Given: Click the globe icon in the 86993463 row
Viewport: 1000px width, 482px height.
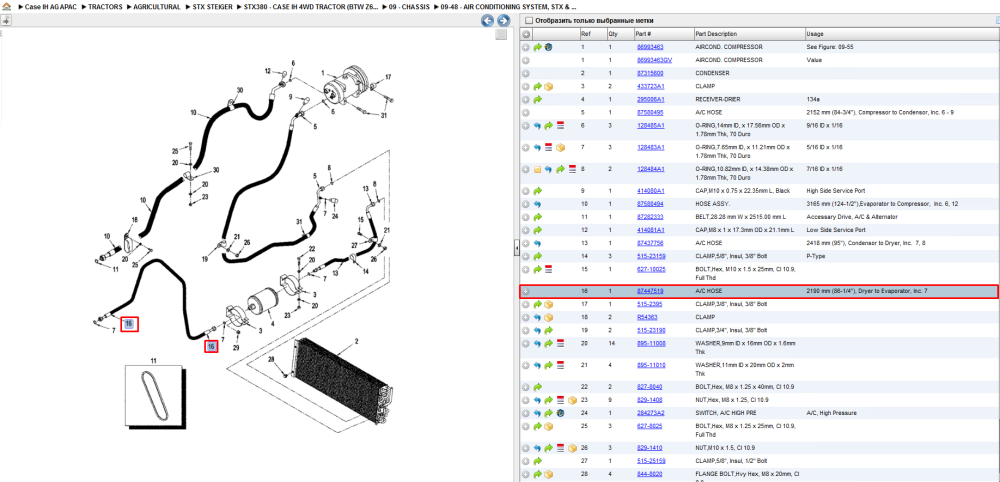Looking at the screenshot, I should coord(548,47).
